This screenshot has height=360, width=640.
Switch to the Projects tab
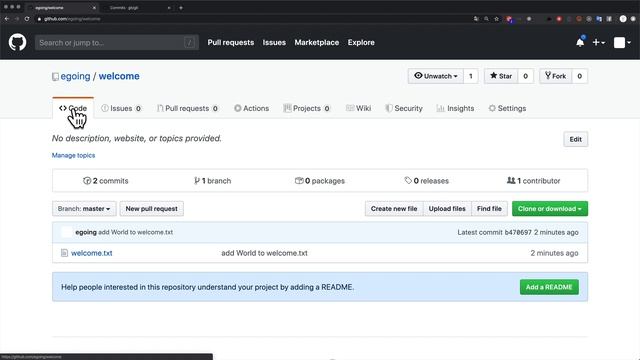click(x=307, y=109)
